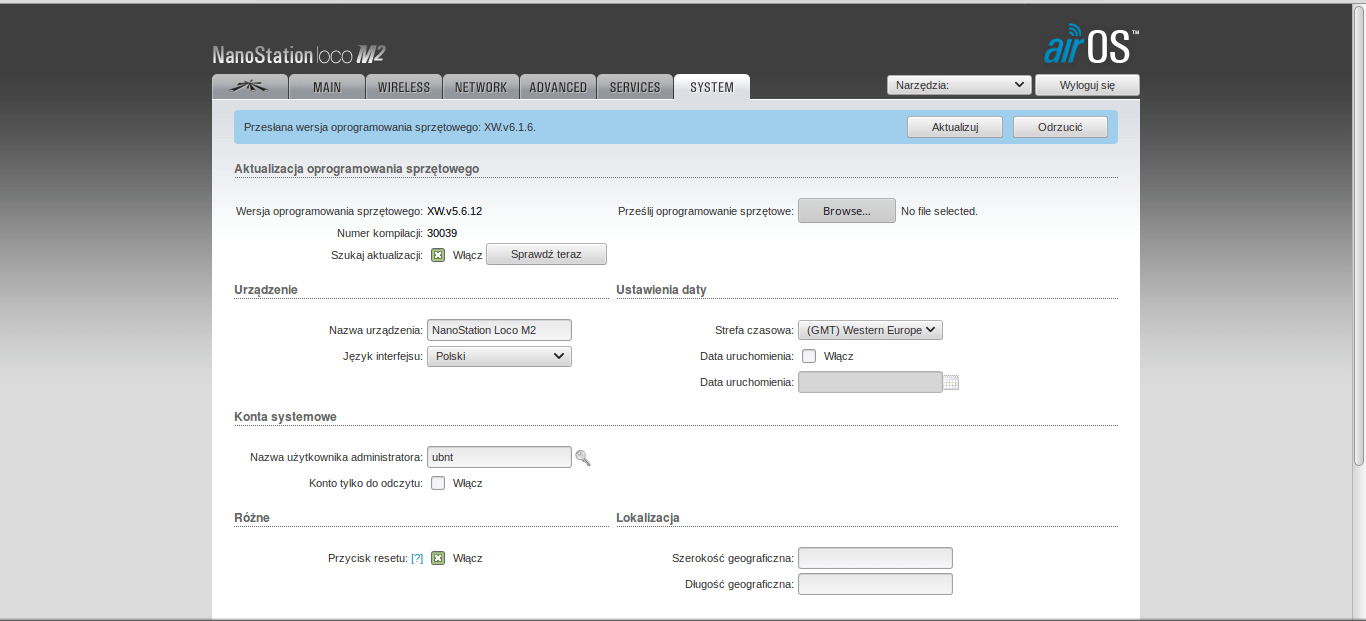
Task: Click the Lokalizacja section heading
Action: coord(648,518)
